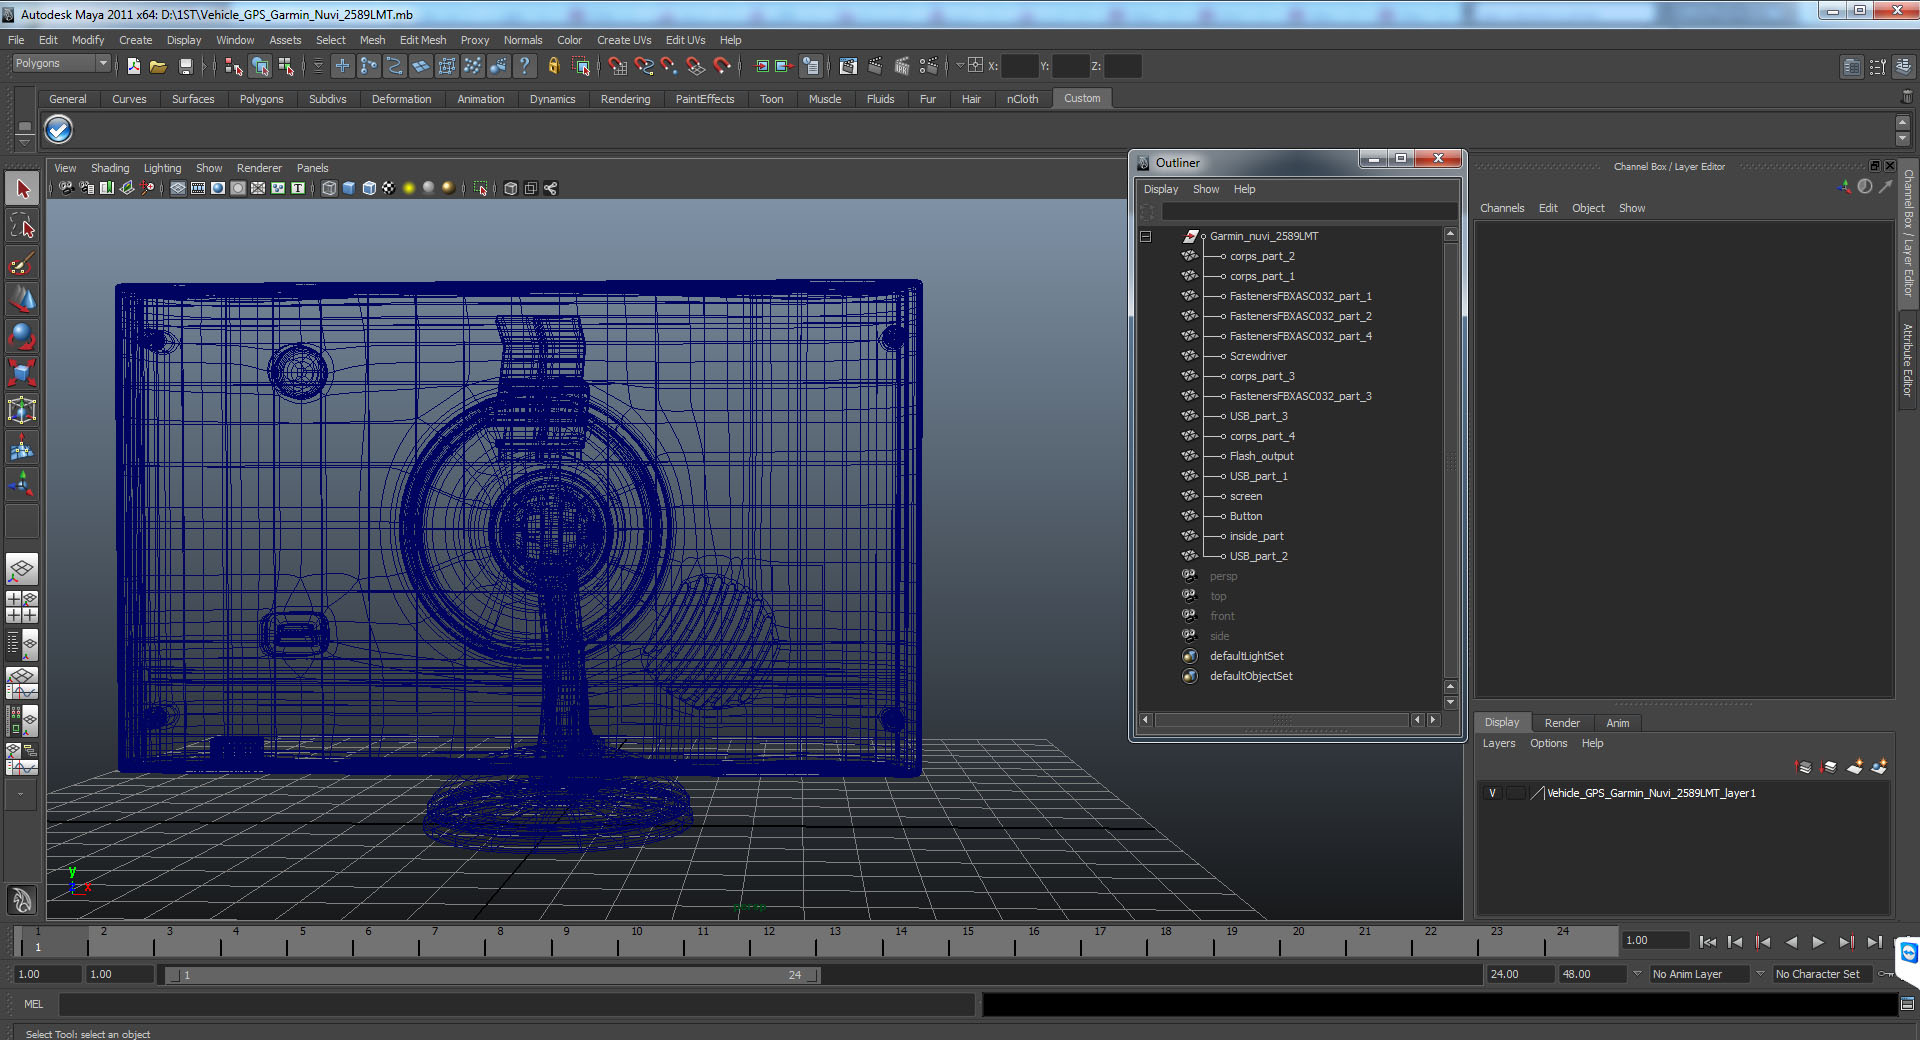This screenshot has width=1920, height=1040.
Task: Toggle textured display checker icon
Action: coord(389,188)
